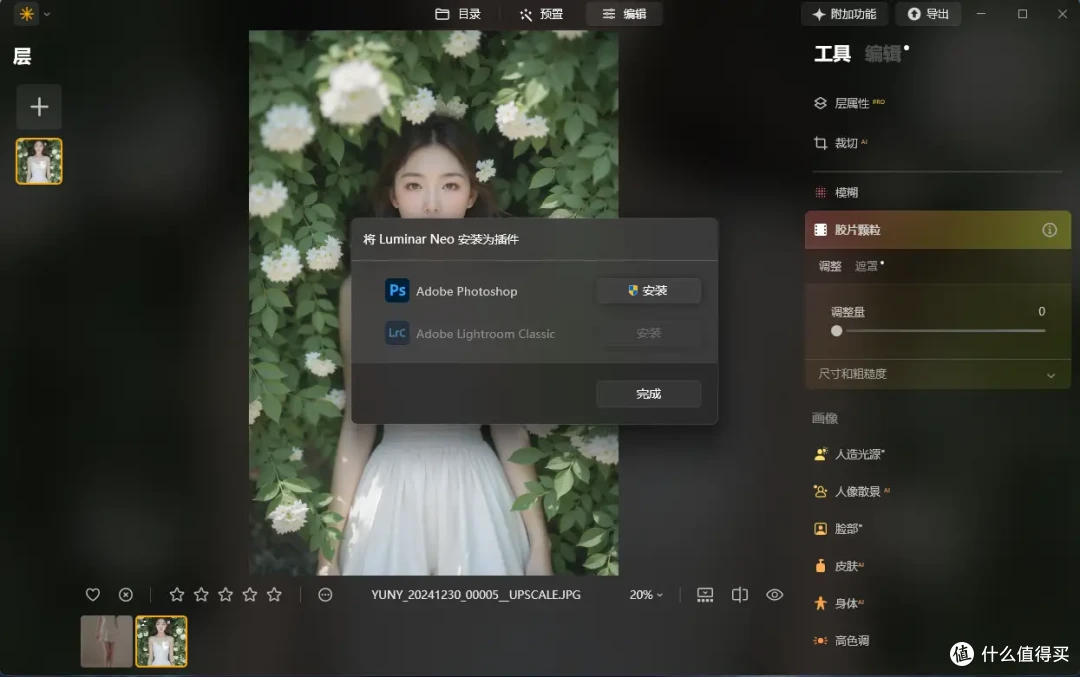Click the Photoshop Ps icon in dialog
Image resolution: width=1080 pixels, height=677 pixels.
pos(397,291)
